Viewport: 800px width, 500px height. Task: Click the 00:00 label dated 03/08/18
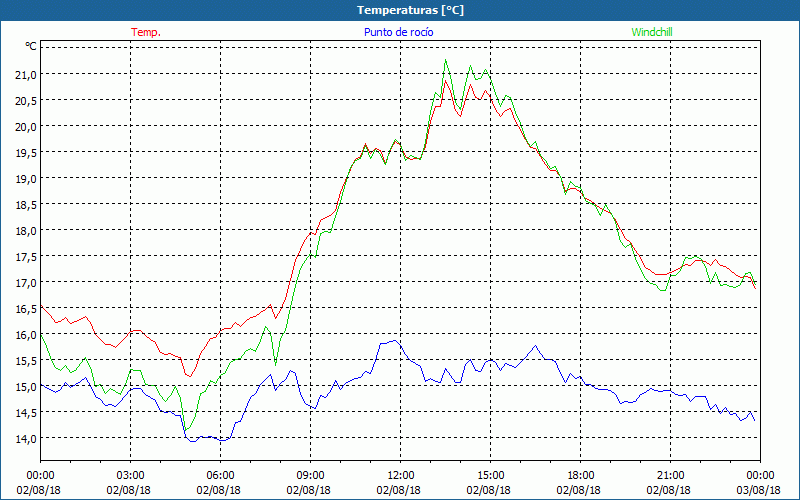(x=760, y=476)
